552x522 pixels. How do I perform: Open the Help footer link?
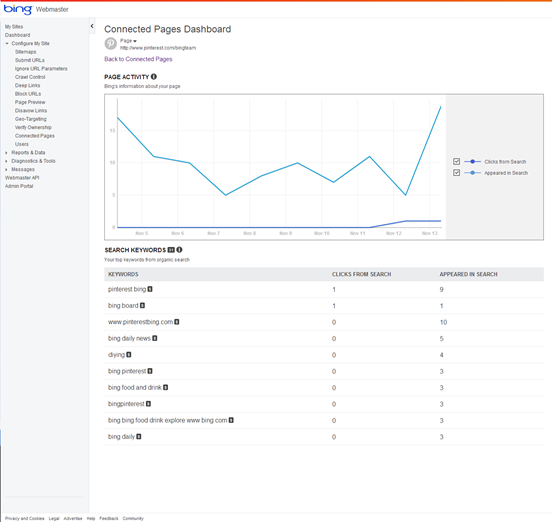91,518
